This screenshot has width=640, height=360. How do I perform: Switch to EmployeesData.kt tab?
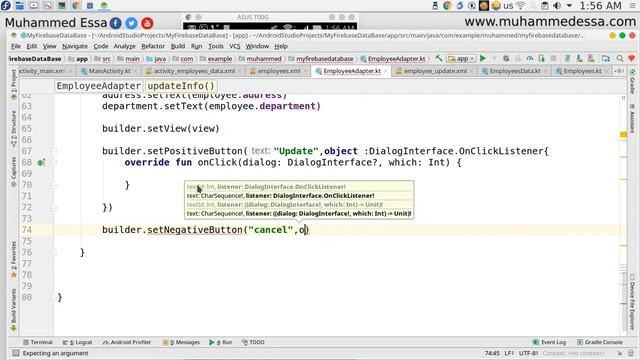point(515,71)
